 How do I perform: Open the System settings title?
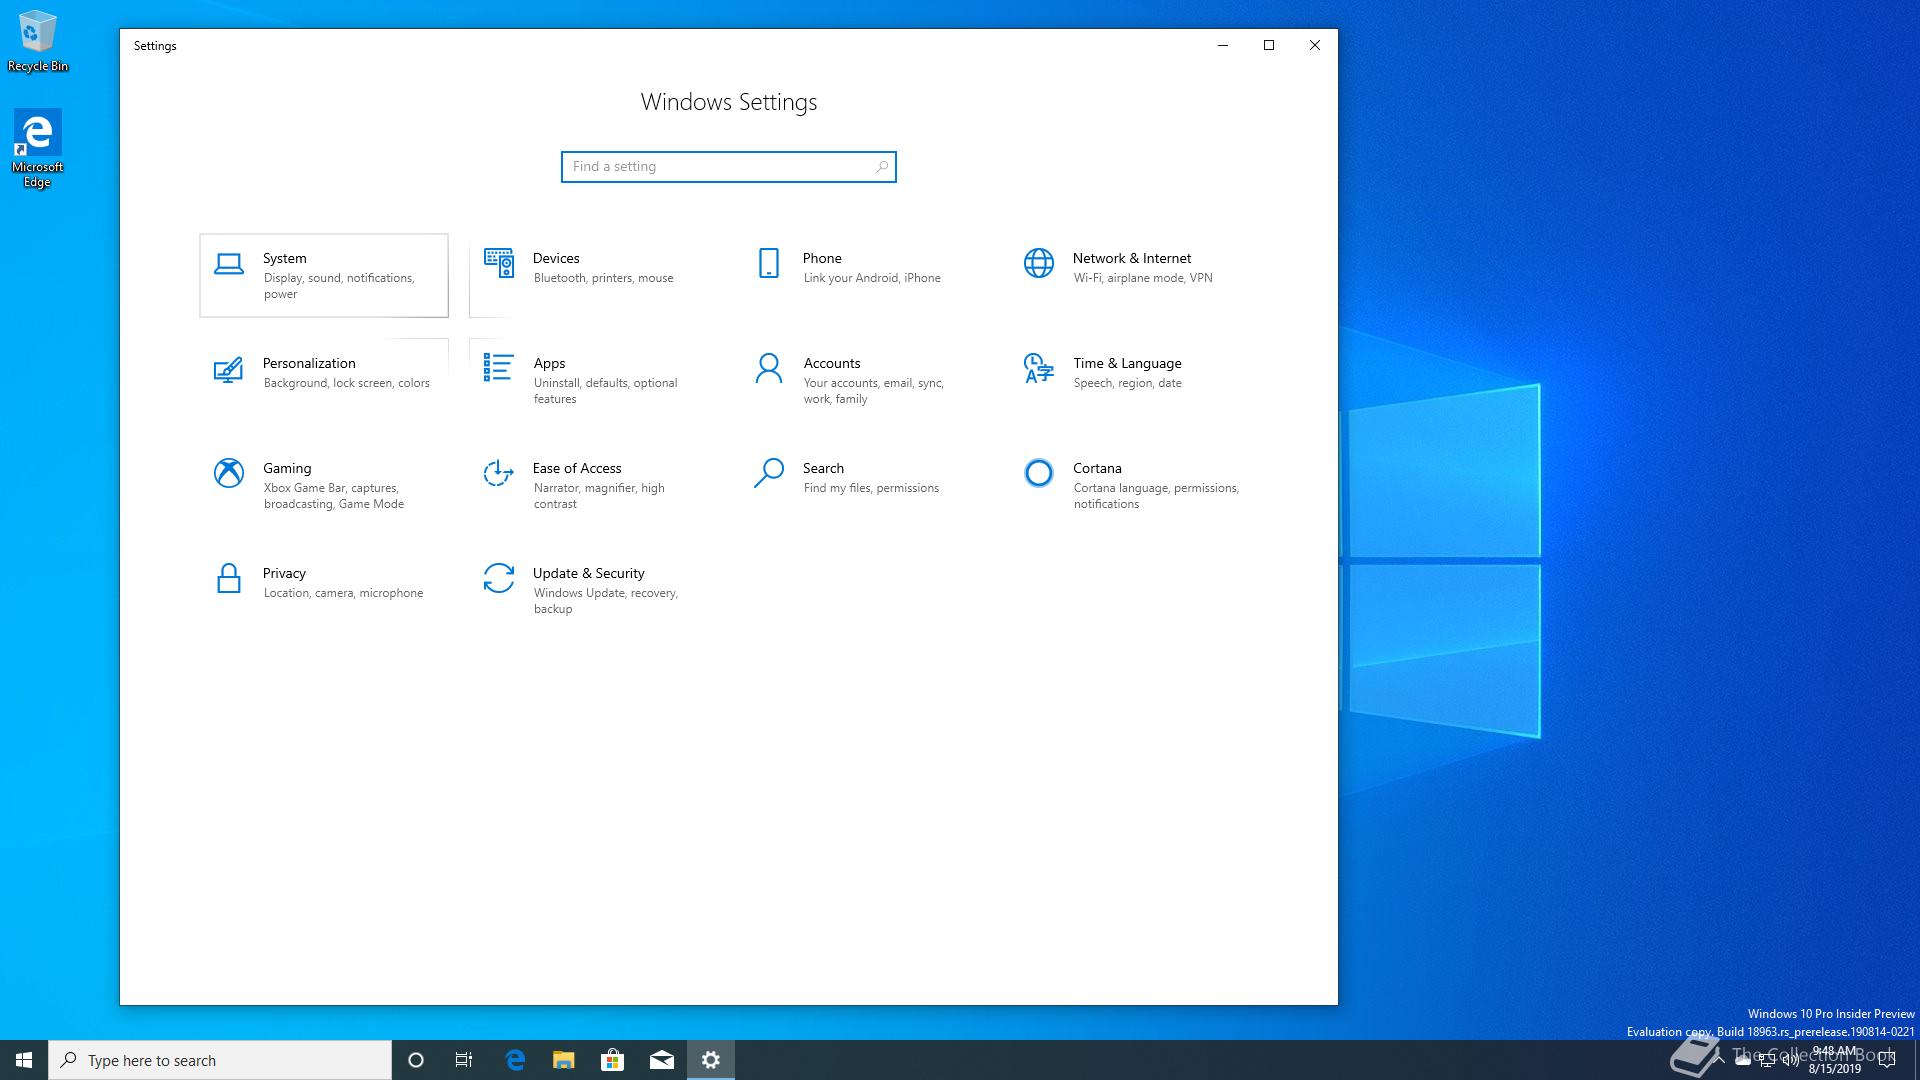tap(285, 258)
